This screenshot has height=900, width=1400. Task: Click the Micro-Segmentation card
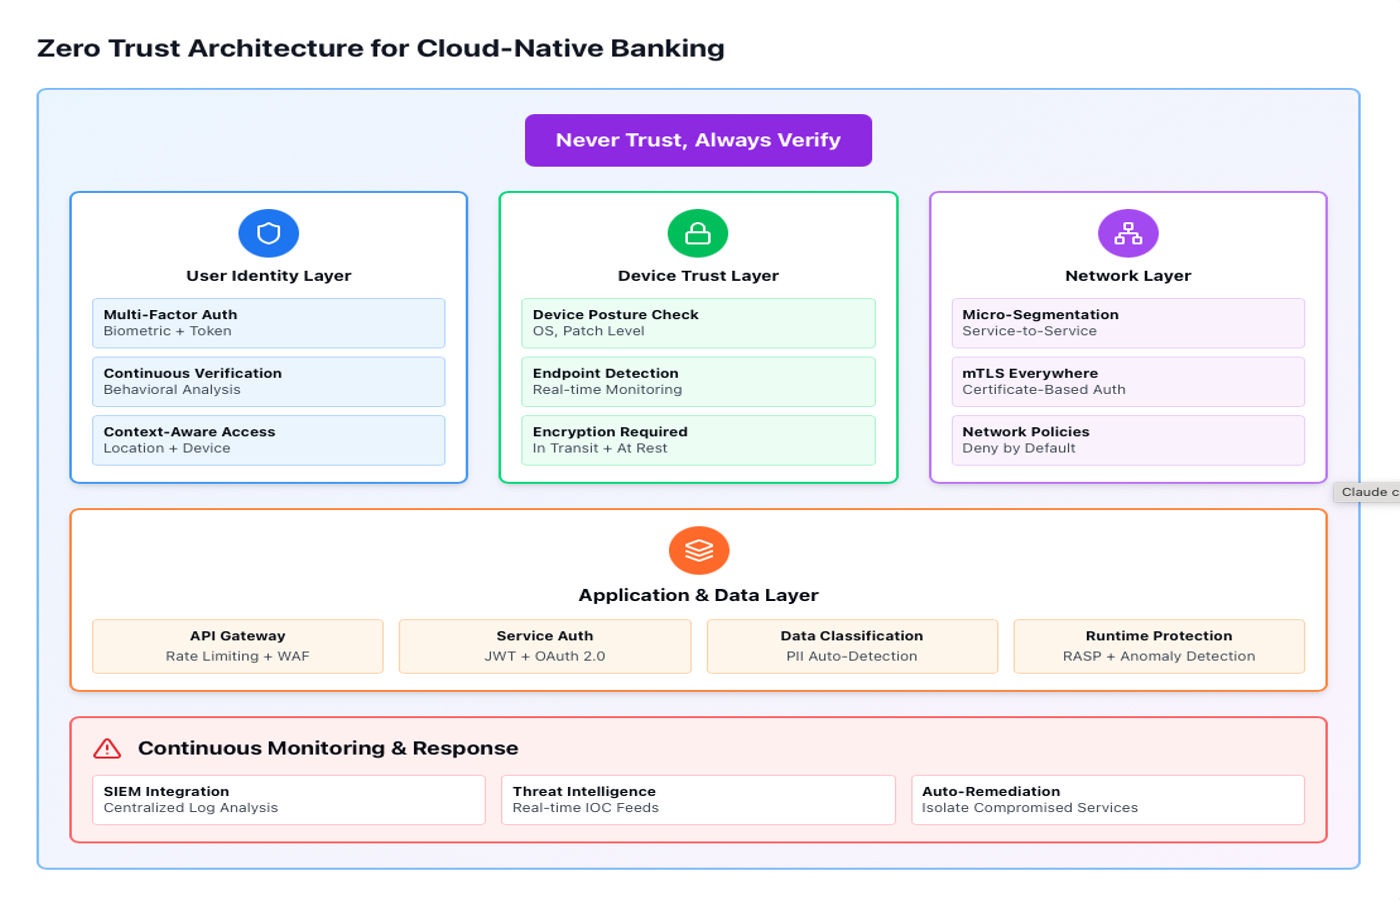1128,323
